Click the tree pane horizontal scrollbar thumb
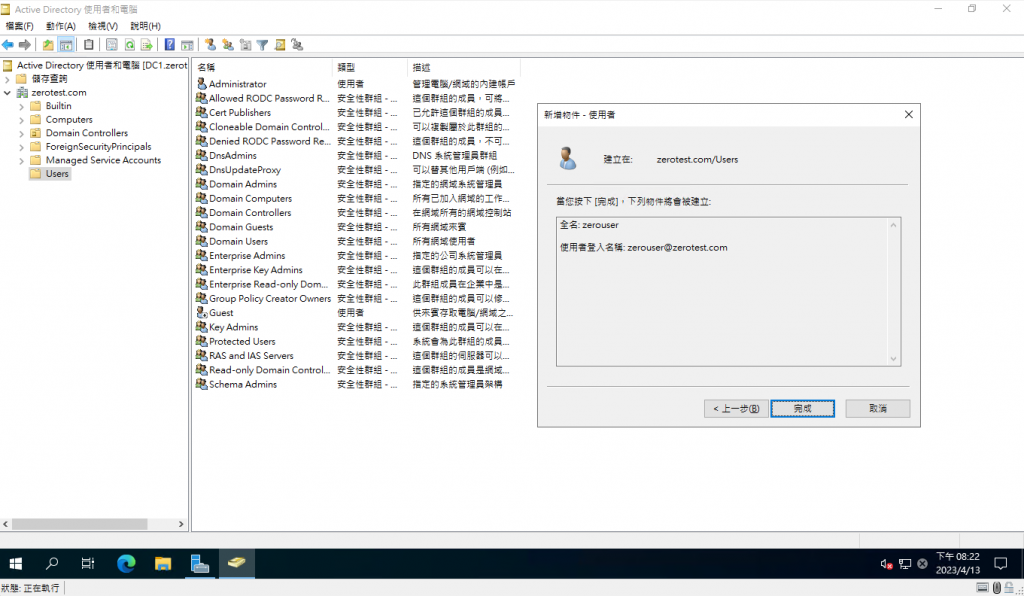This screenshot has height=596, width=1024. point(79,524)
